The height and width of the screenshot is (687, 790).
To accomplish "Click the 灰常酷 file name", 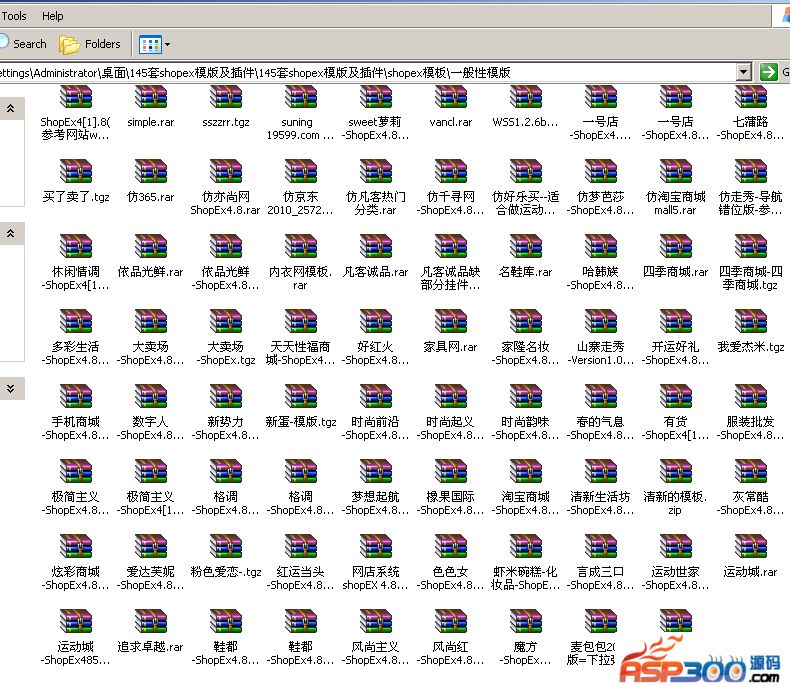I will click(751, 503).
